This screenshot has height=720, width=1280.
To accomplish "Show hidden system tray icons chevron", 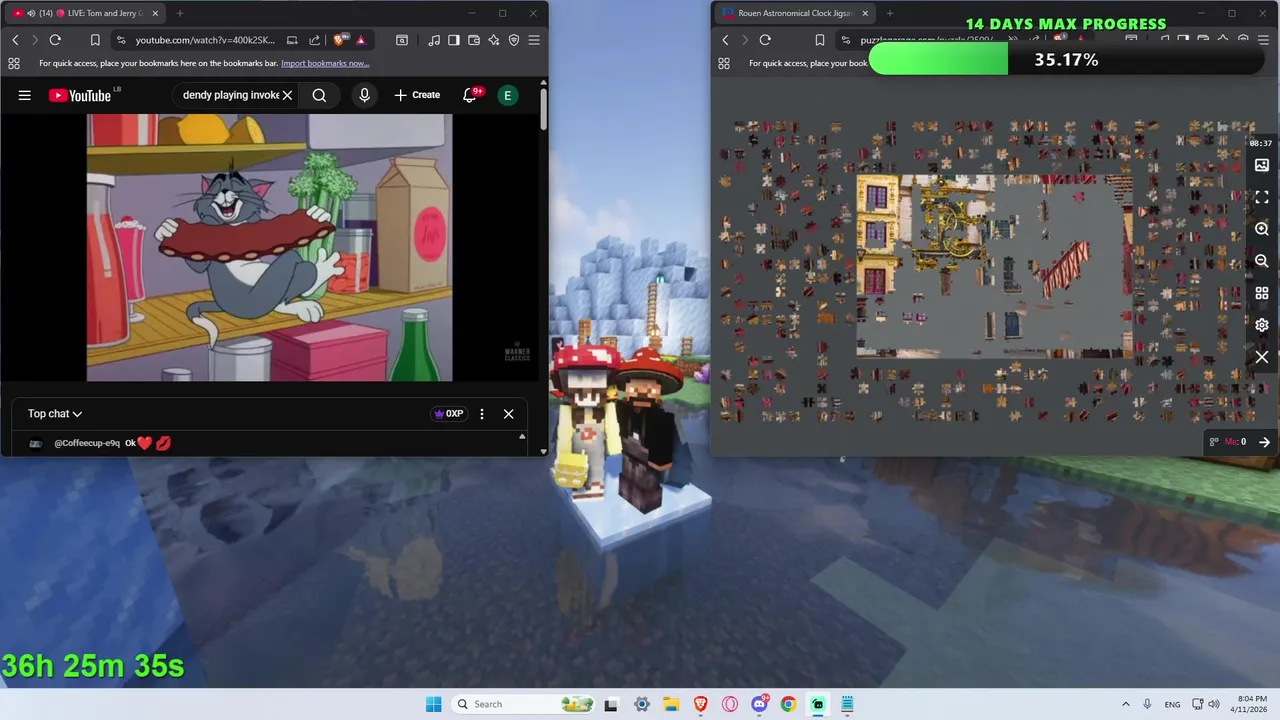I will pos(1126,704).
